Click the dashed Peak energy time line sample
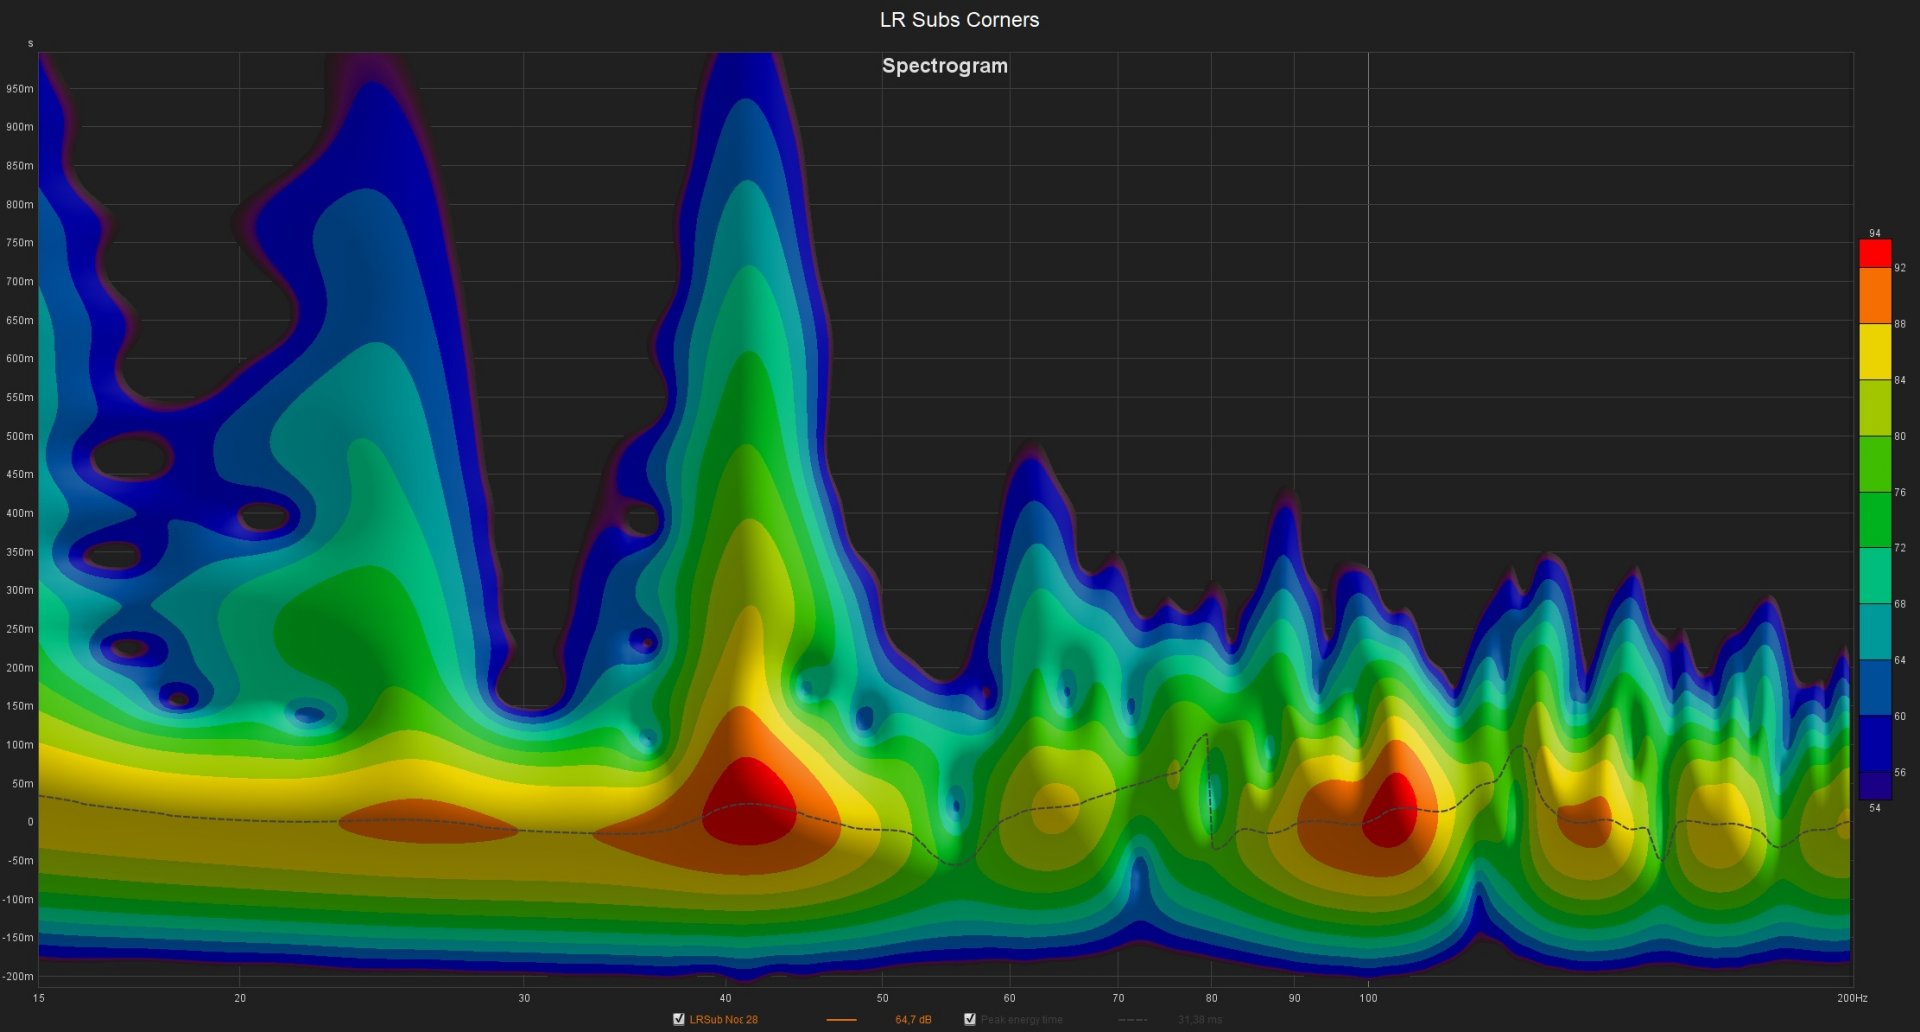 (x=1132, y=1020)
